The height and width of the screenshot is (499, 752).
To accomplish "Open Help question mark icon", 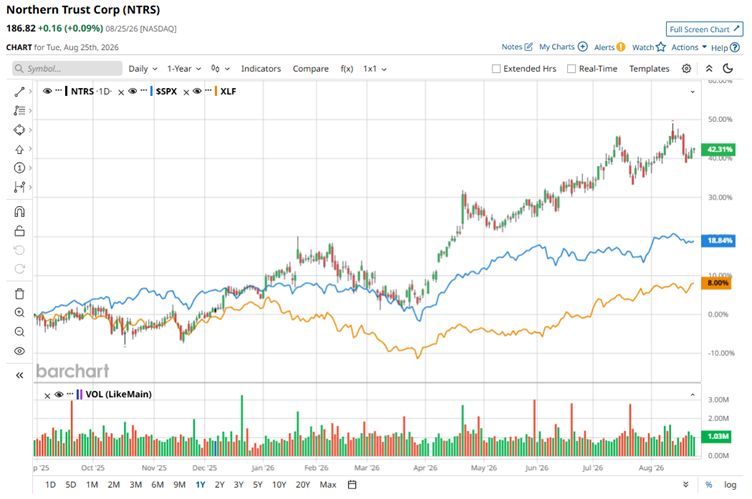I will 734,48.
